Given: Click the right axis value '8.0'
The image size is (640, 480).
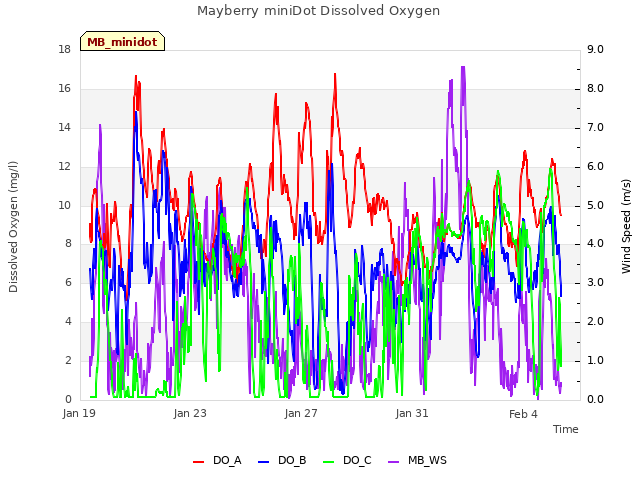Looking at the screenshot, I should tap(595, 89).
